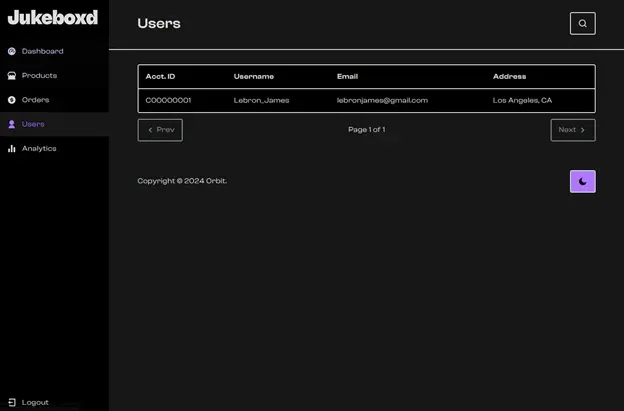Open the search magnifier button
Screen dimensions: 624x411
583,23
